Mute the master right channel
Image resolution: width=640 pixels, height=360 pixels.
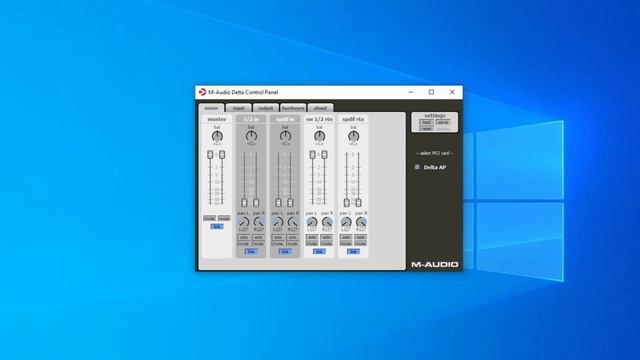224,218
